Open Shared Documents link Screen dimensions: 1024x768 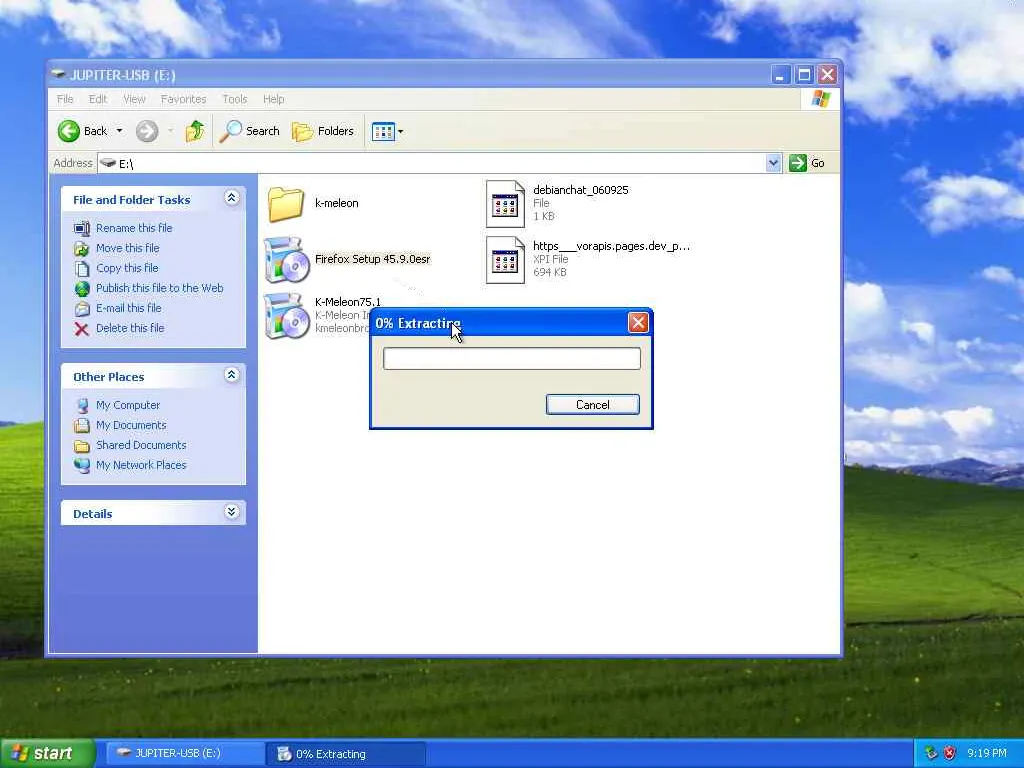coord(141,445)
